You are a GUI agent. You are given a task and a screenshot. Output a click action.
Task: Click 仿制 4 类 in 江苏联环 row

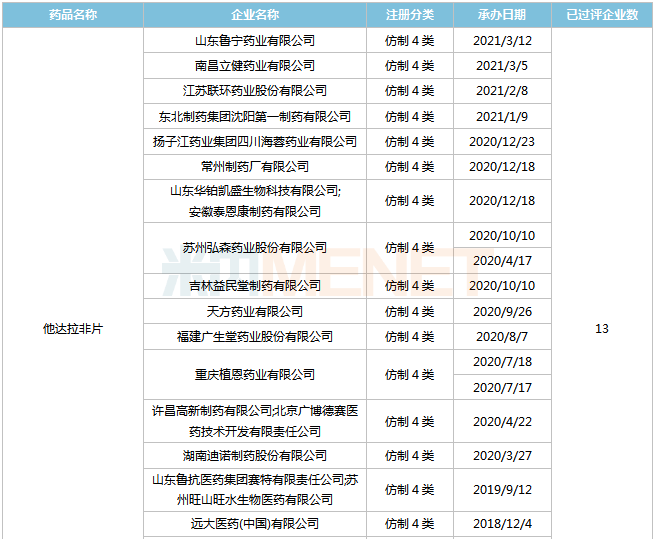point(410,91)
